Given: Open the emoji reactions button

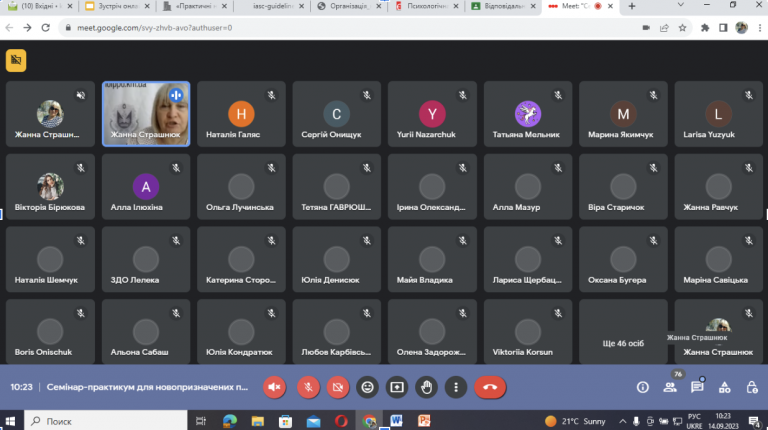Looking at the screenshot, I should [367, 387].
